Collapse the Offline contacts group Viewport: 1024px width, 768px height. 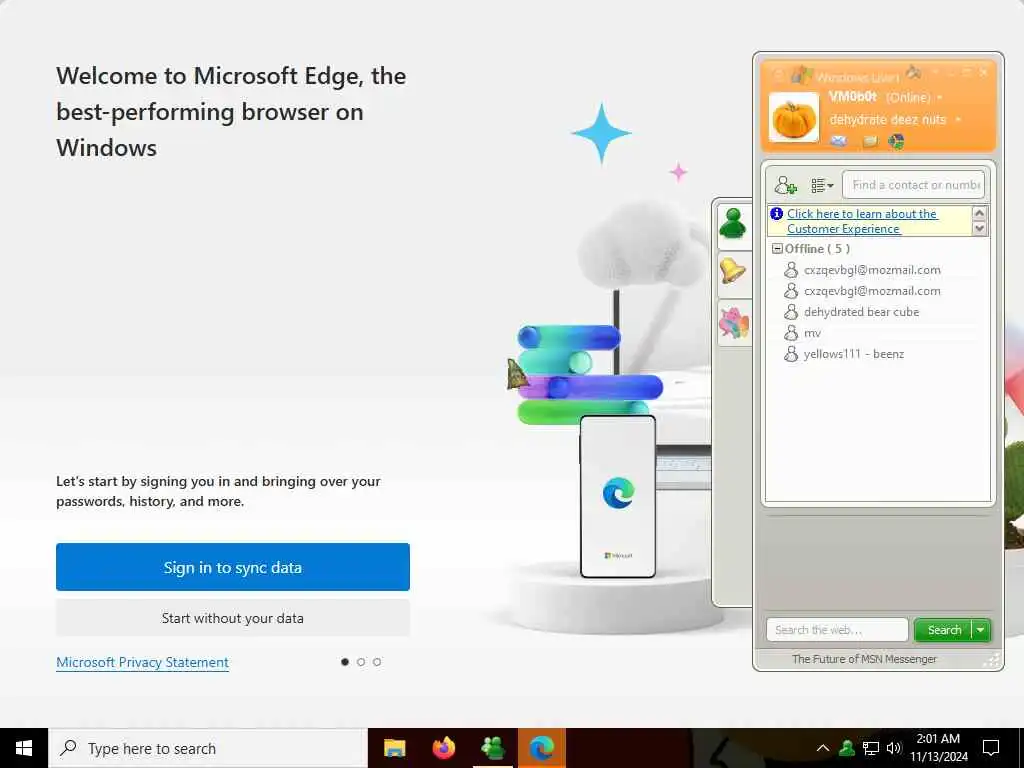[x=777, y=249]
